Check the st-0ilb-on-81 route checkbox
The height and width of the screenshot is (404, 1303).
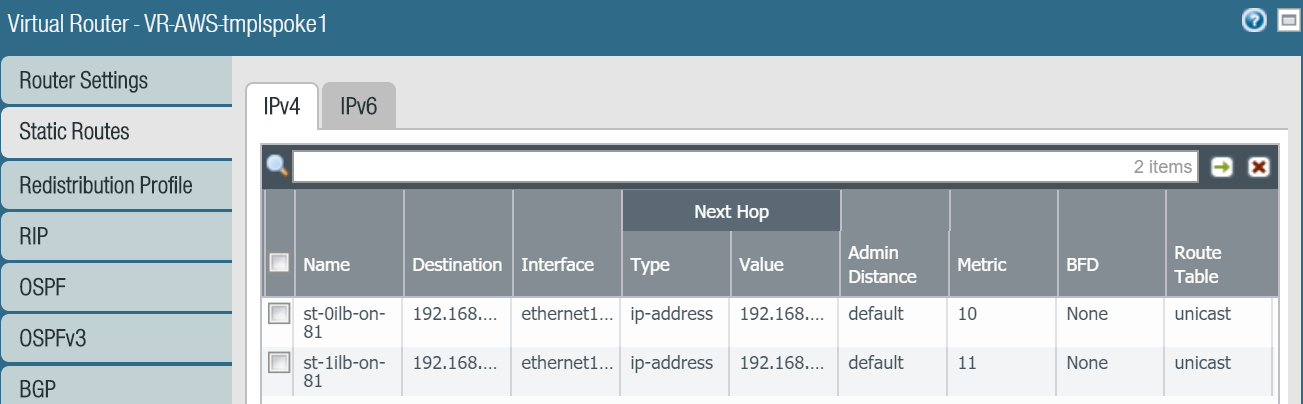[279, 314]
